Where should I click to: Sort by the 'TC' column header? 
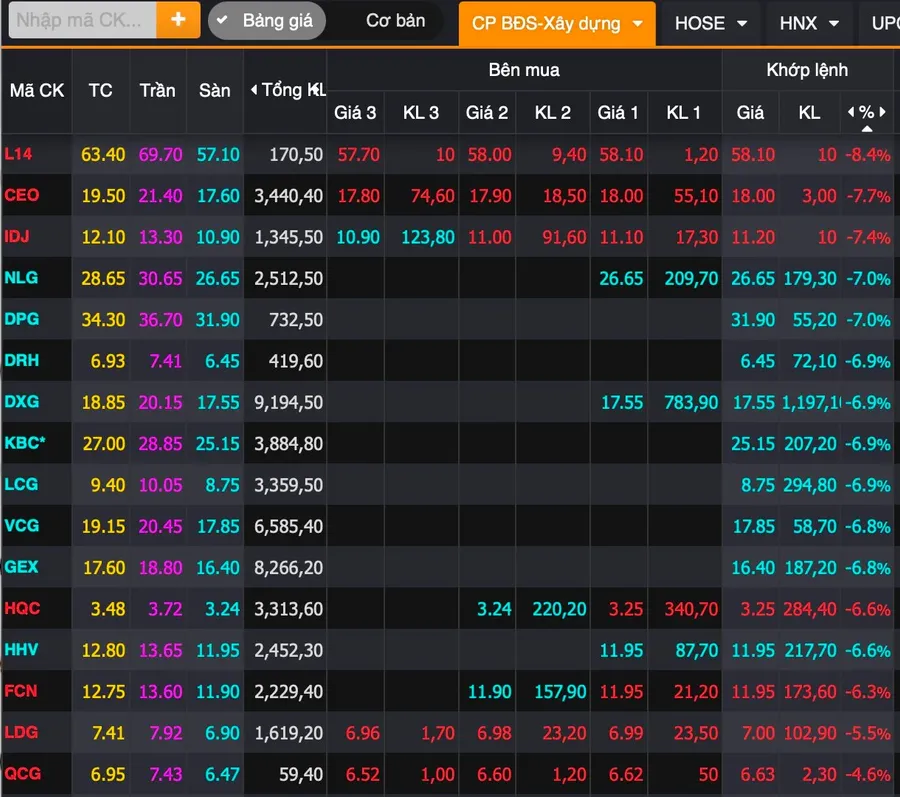(100, 90)
